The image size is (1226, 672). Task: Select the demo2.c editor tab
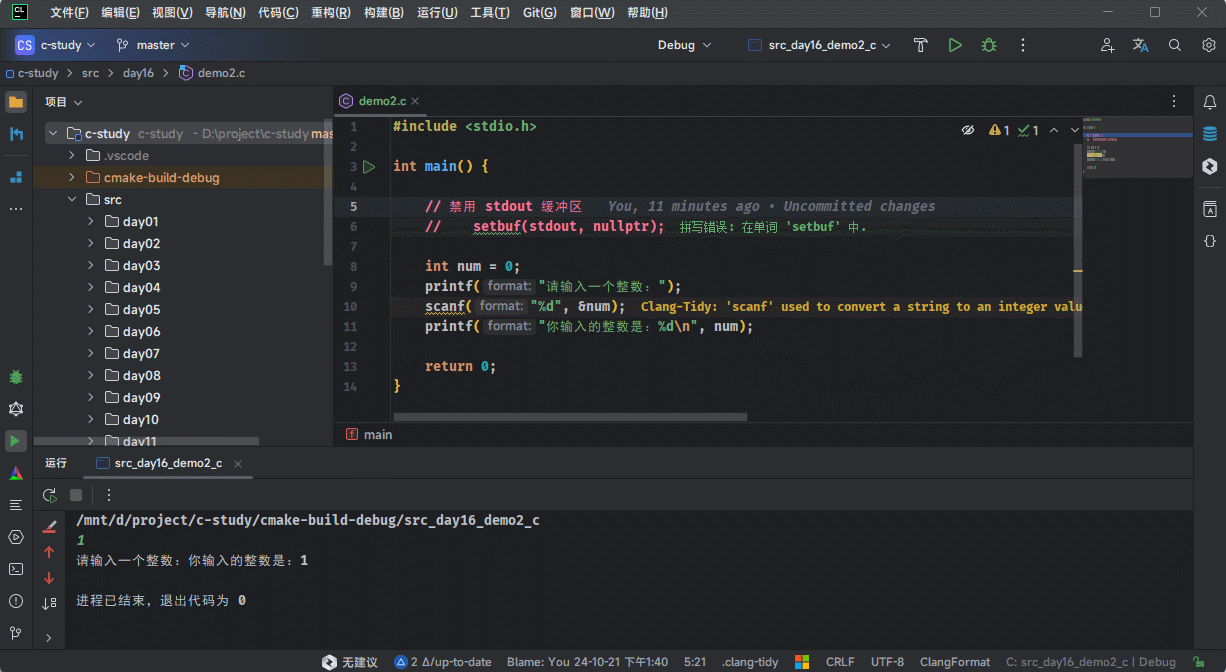click(380, 101)
